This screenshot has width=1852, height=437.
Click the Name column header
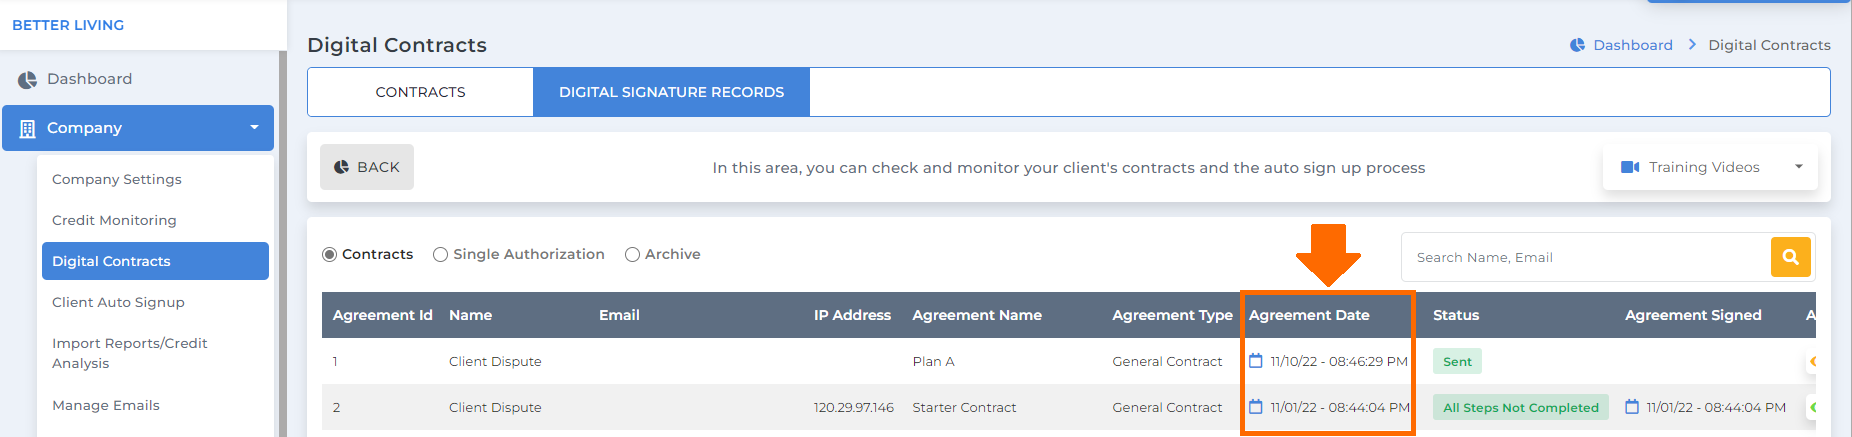[470, 315]
